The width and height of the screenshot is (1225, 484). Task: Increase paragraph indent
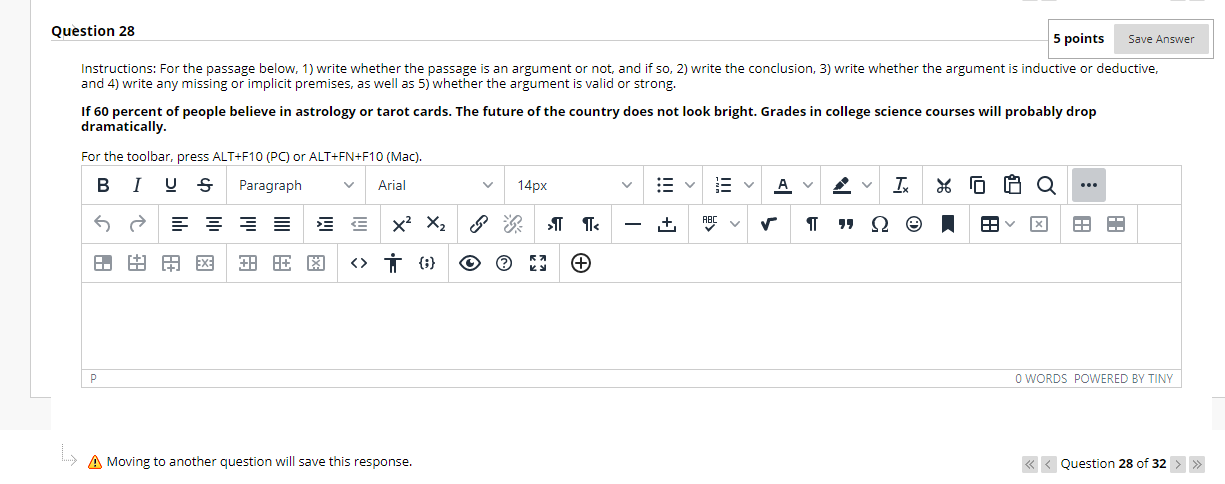tap(325, 224)
